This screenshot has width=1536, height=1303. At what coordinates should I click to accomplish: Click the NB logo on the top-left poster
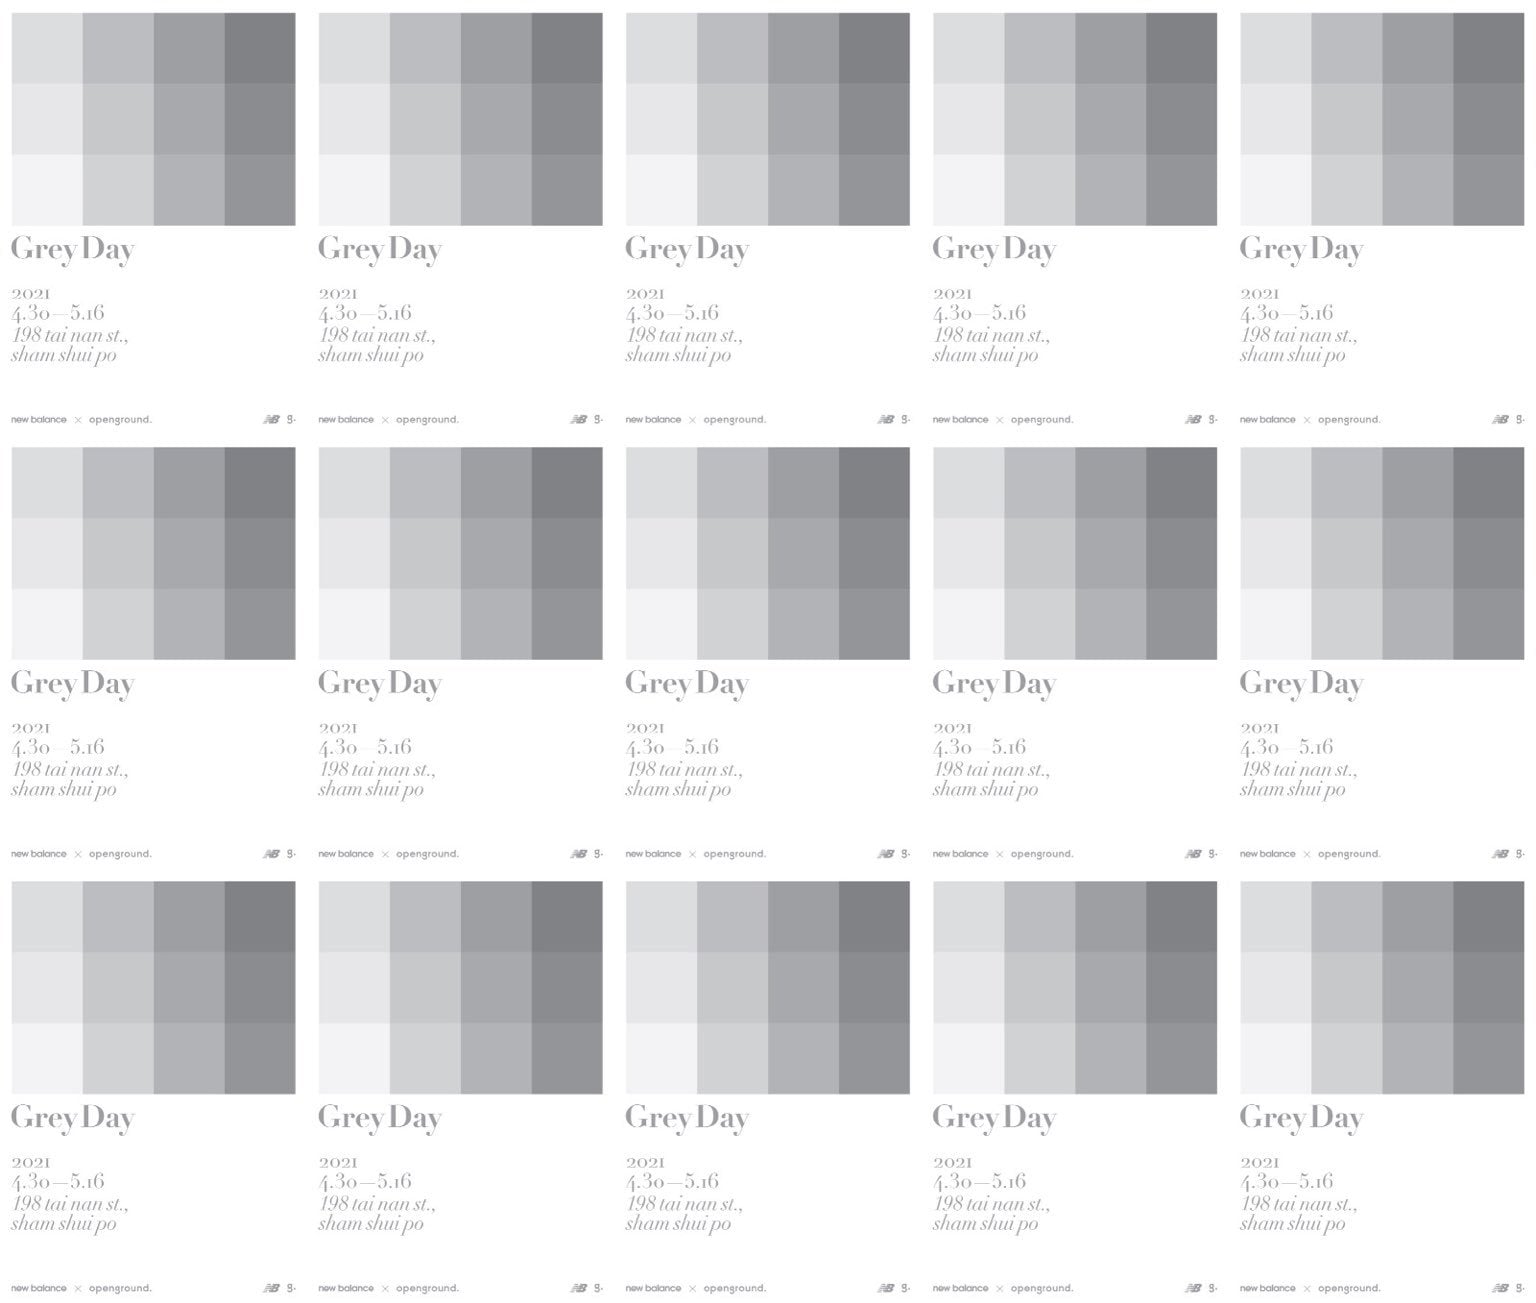point(271,420)
